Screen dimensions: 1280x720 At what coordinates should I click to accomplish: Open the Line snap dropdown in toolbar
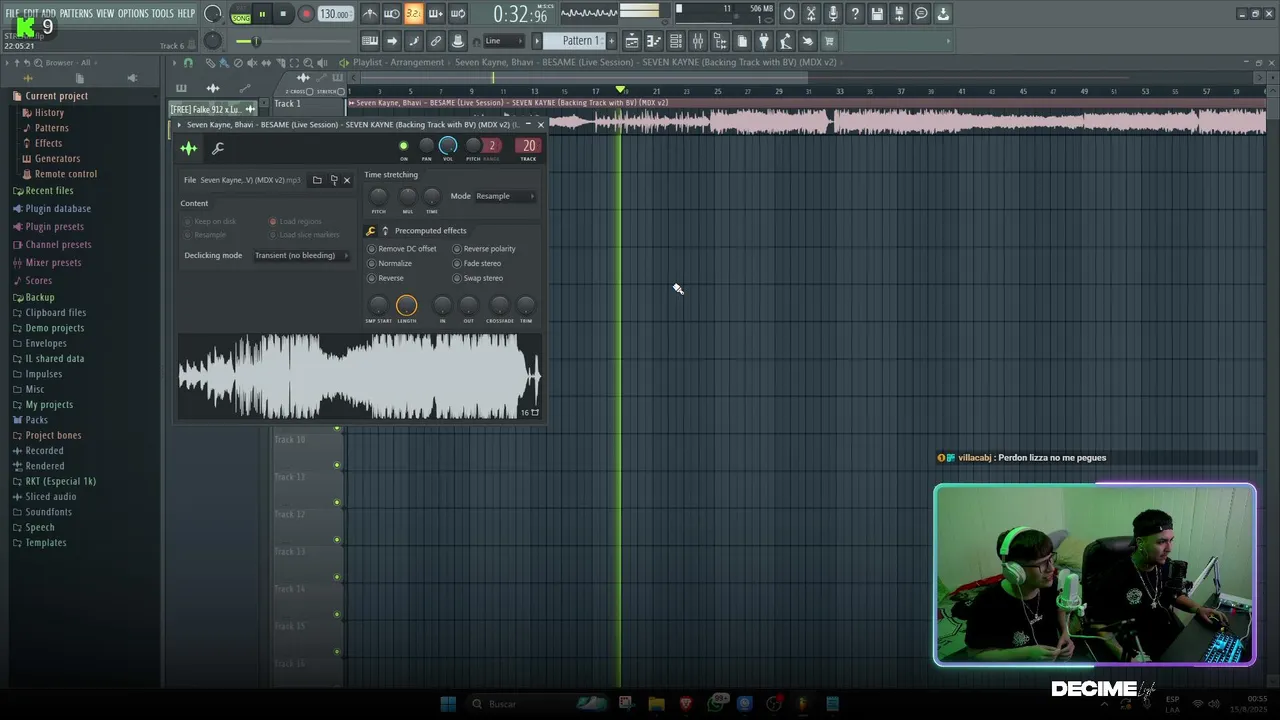pos(503,41)
